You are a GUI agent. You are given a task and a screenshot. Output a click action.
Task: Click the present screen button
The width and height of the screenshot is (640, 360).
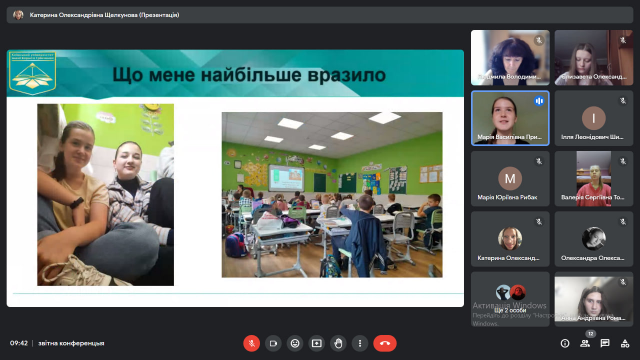317,343
